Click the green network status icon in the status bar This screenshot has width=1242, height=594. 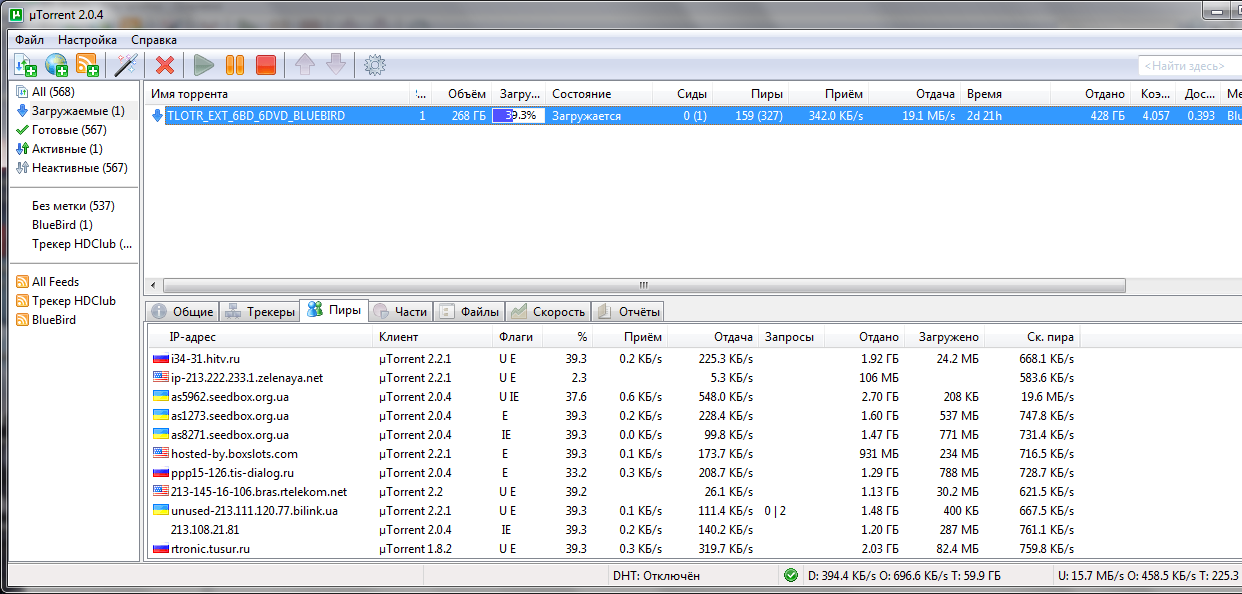coord(791,575)
